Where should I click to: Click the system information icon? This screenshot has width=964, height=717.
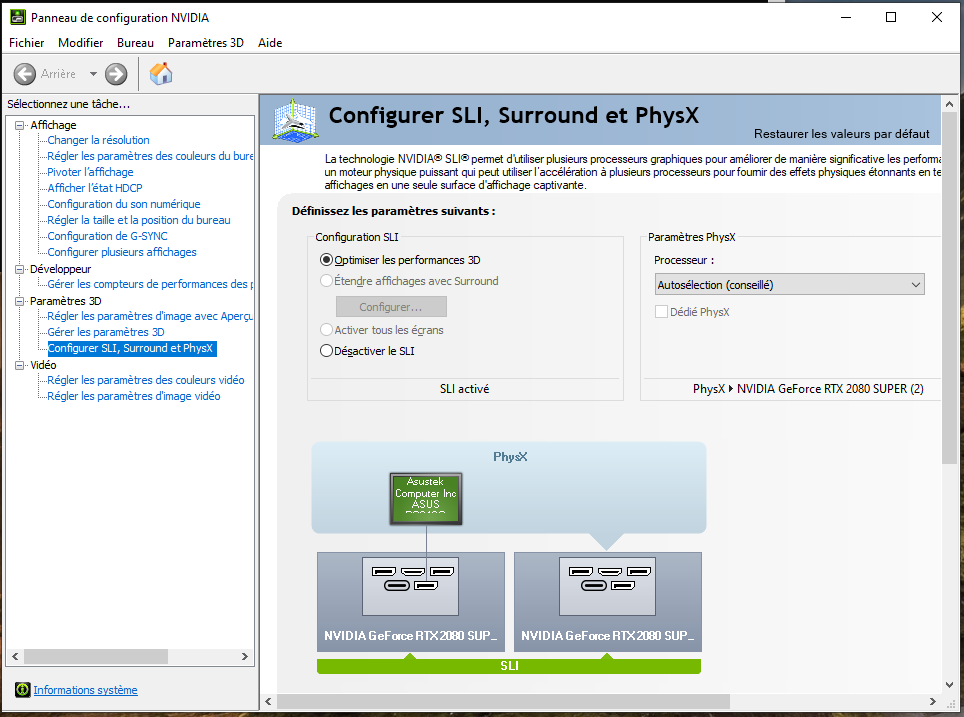(23, 689)
